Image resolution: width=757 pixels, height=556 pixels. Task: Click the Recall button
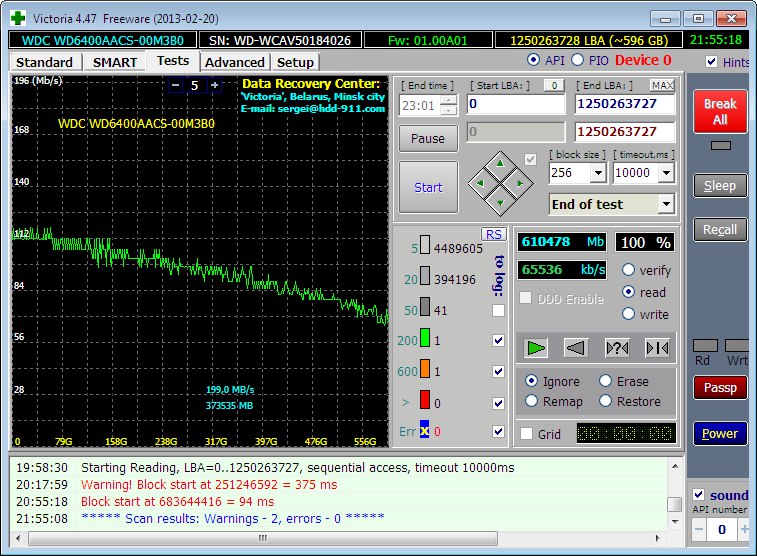pyautogui.click(x=720, y=230)
